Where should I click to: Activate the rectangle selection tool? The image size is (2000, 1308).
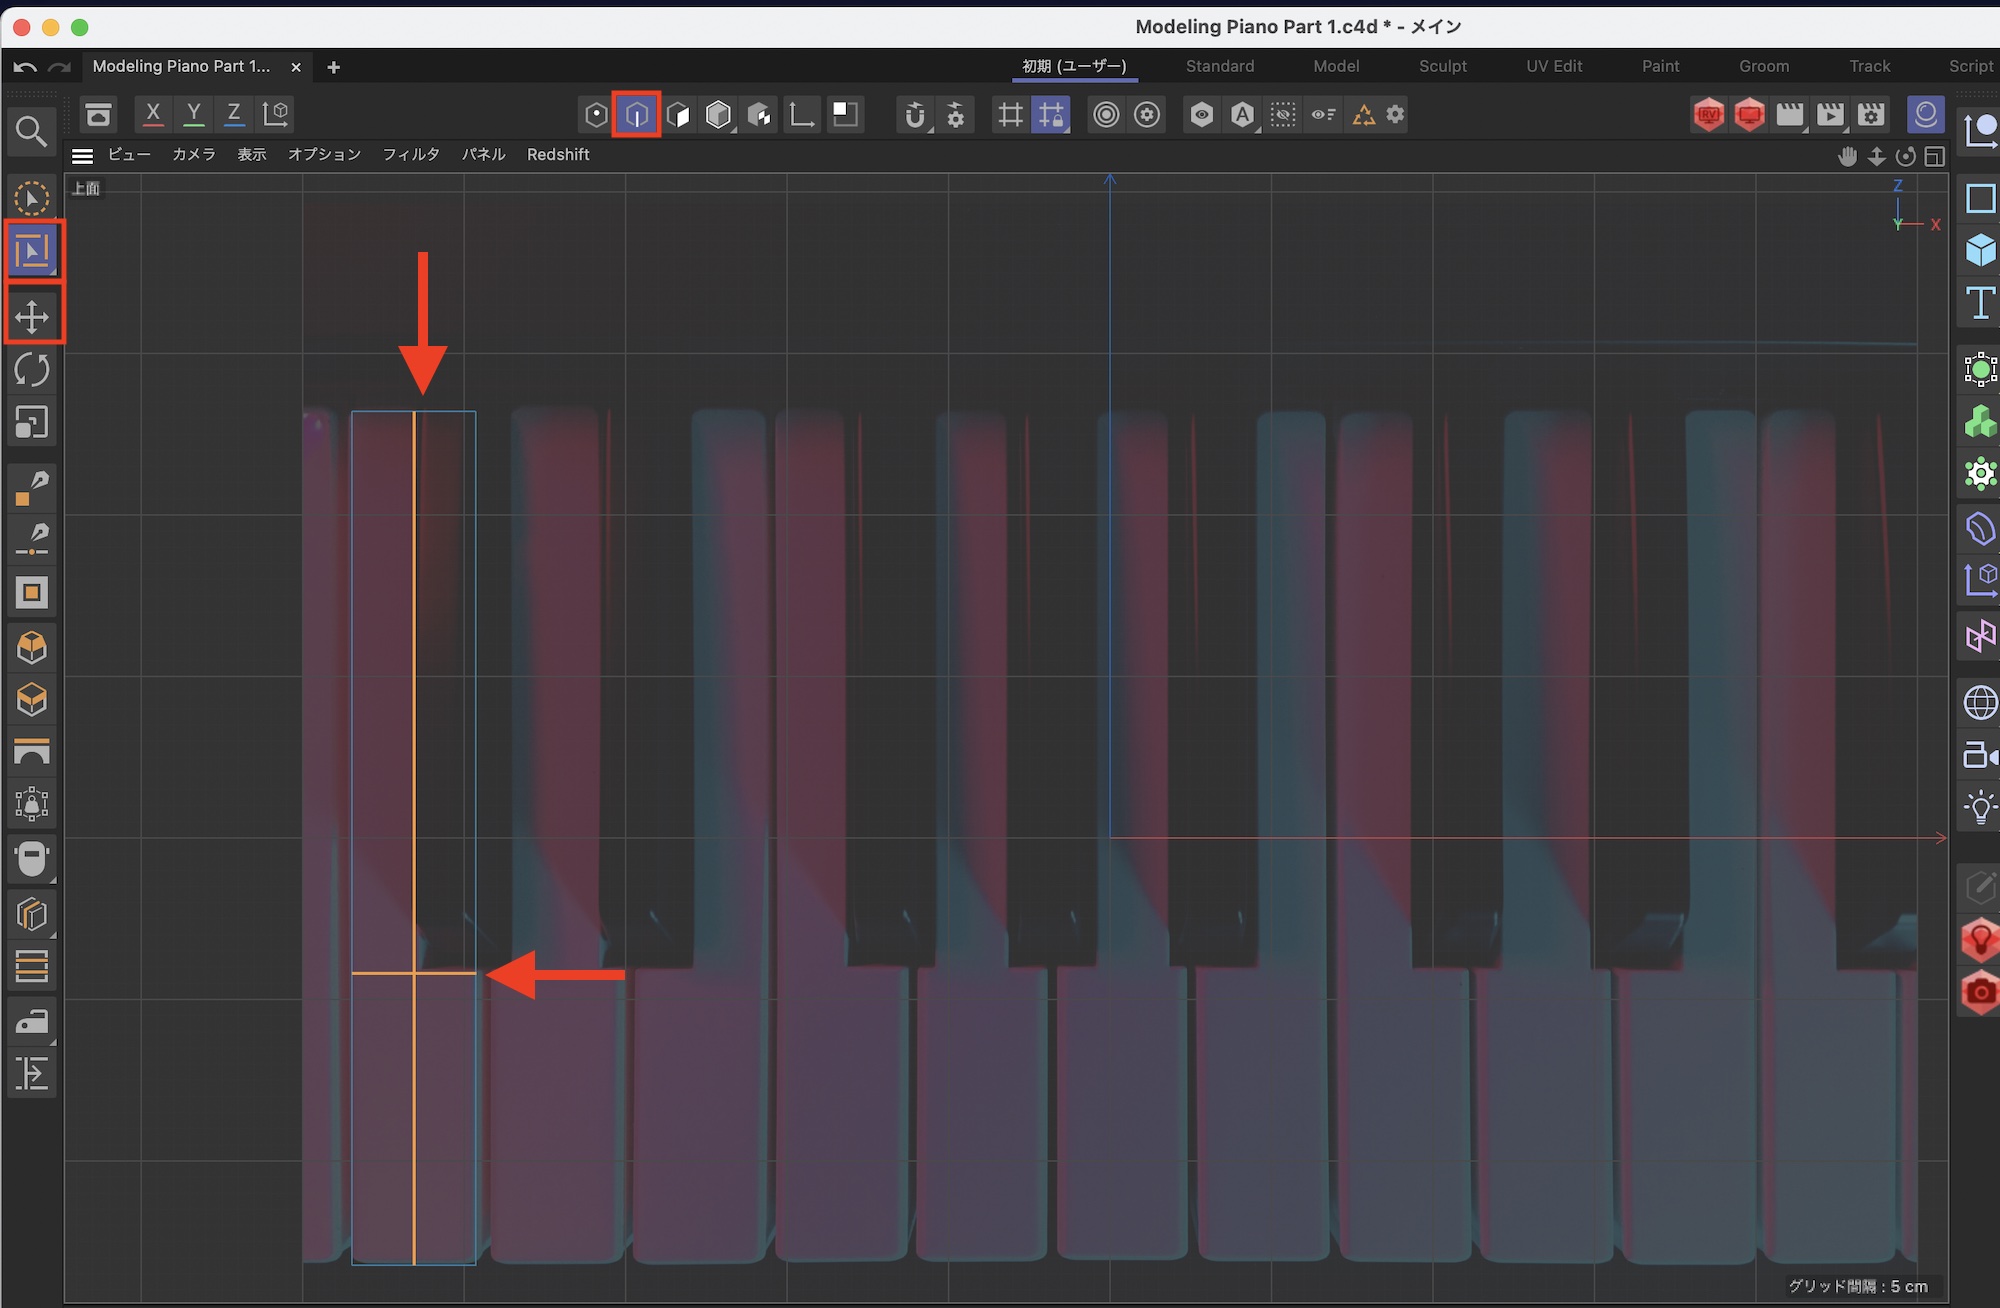(32, 250)
